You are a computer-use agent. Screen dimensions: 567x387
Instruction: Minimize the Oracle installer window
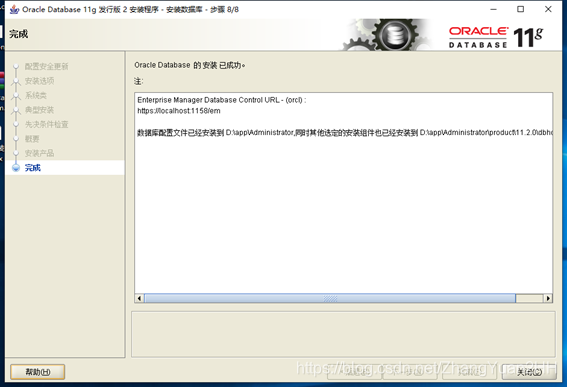(x=494, y=9)
